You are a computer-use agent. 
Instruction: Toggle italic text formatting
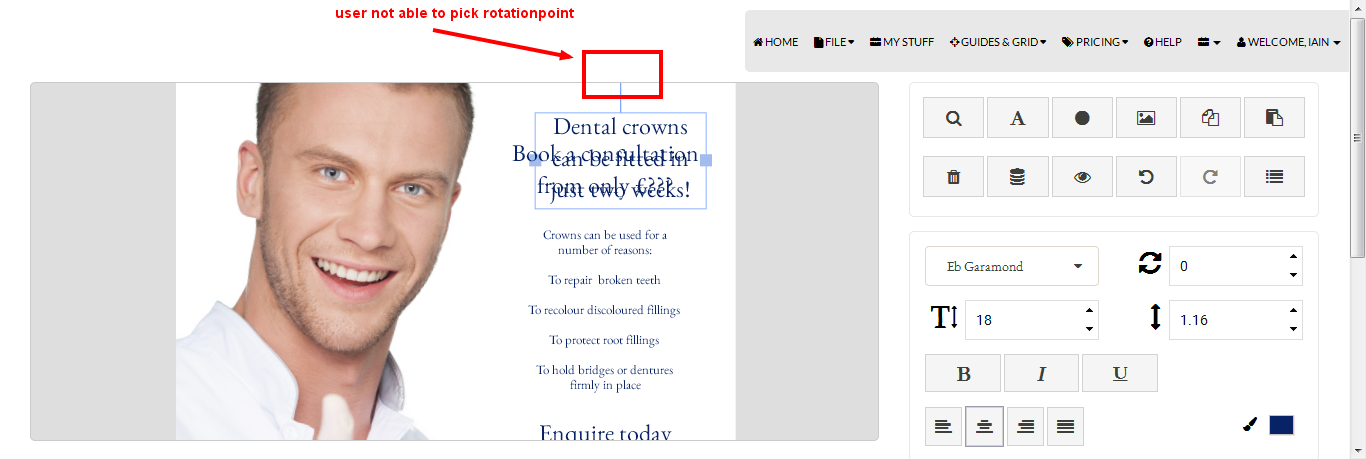click(x=1041, y=374)
